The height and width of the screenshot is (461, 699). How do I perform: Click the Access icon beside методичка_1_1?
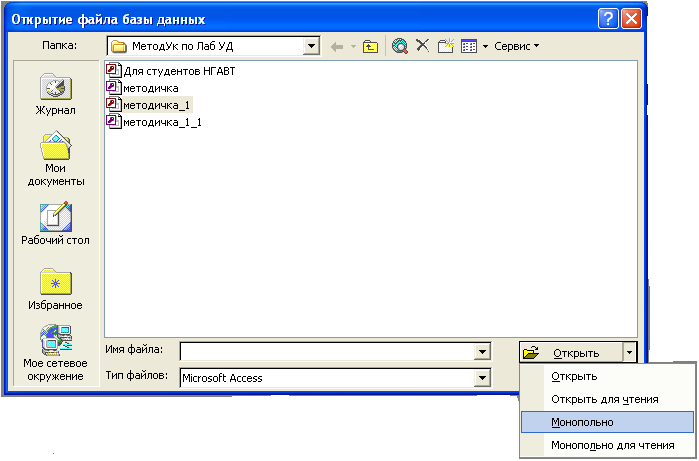pyautogui.click(x=114, y=121)
